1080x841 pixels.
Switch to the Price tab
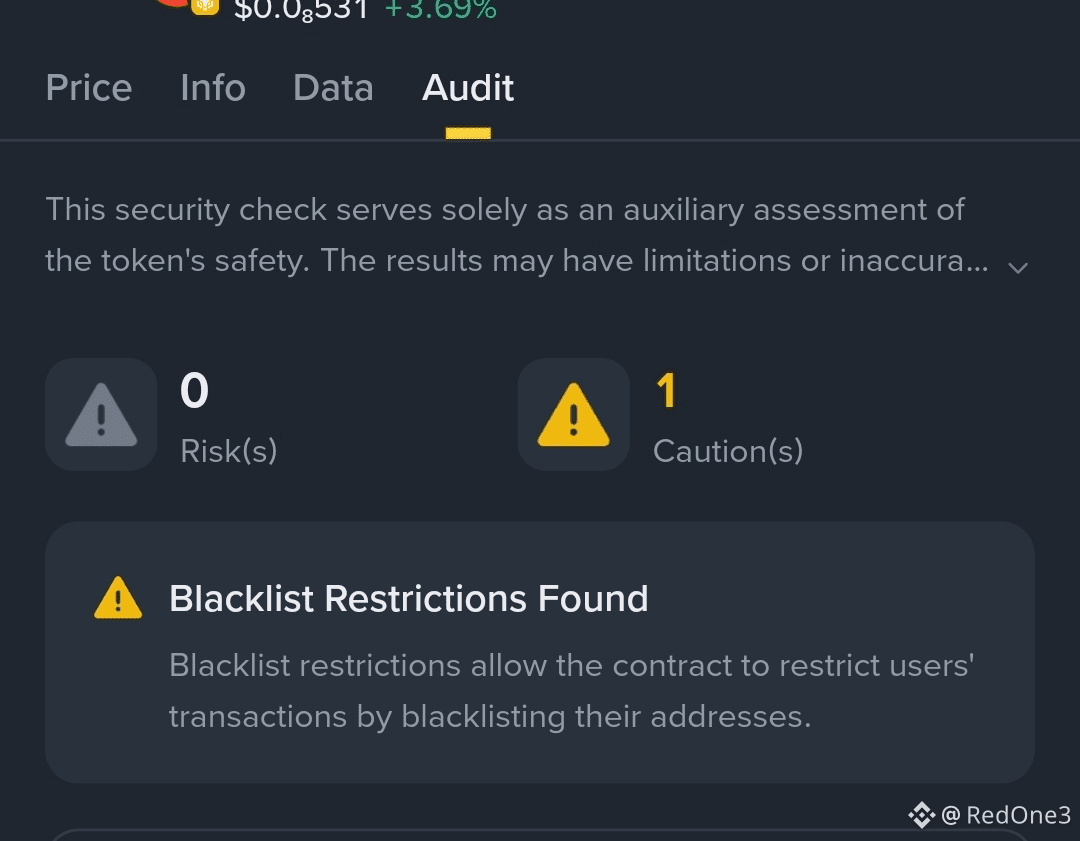pos(89,88)
